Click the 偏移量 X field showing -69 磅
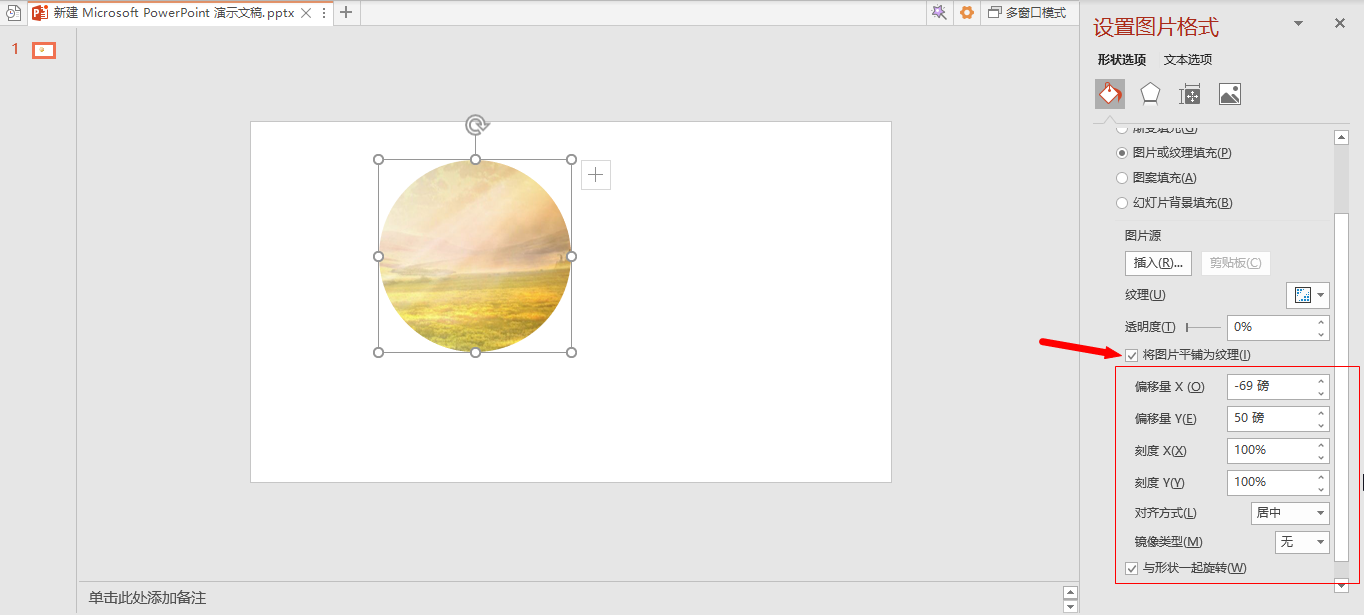Viewport: 1364px width, 615px height. [1270, 386]
